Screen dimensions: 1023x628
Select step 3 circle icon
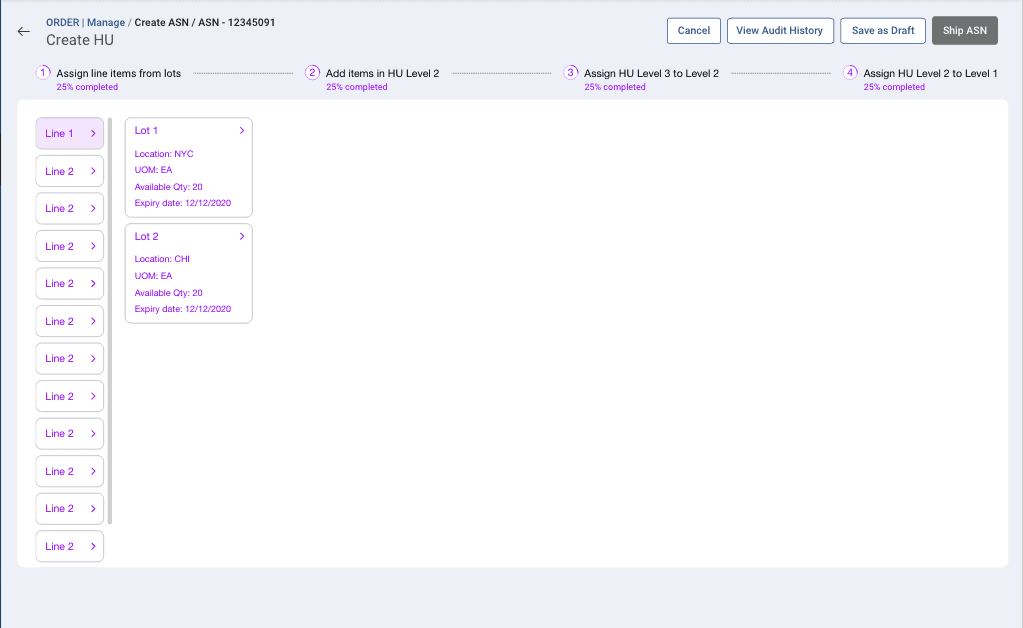(x=571, y=72)
